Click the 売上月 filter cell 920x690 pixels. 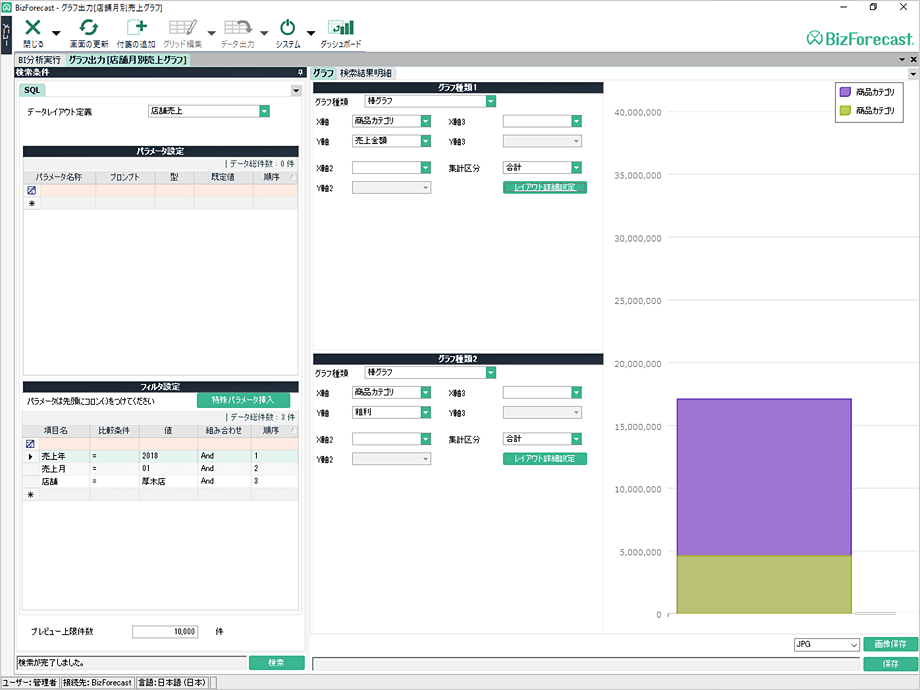point(64,469)
